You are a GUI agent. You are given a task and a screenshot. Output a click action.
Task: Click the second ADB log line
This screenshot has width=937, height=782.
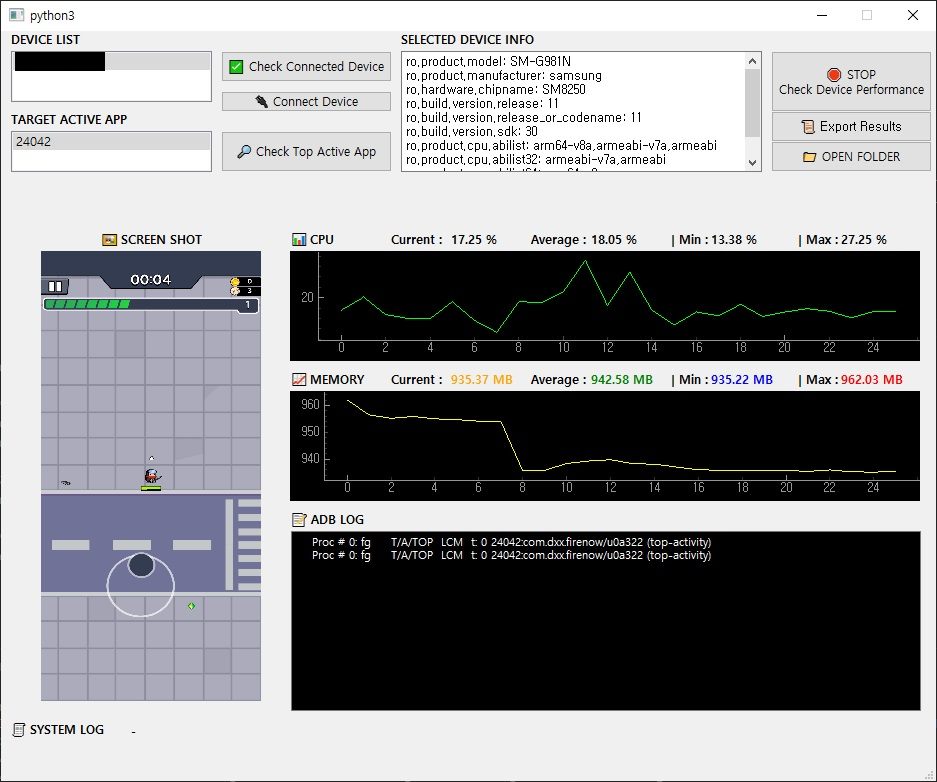click(x=512, y=555)
